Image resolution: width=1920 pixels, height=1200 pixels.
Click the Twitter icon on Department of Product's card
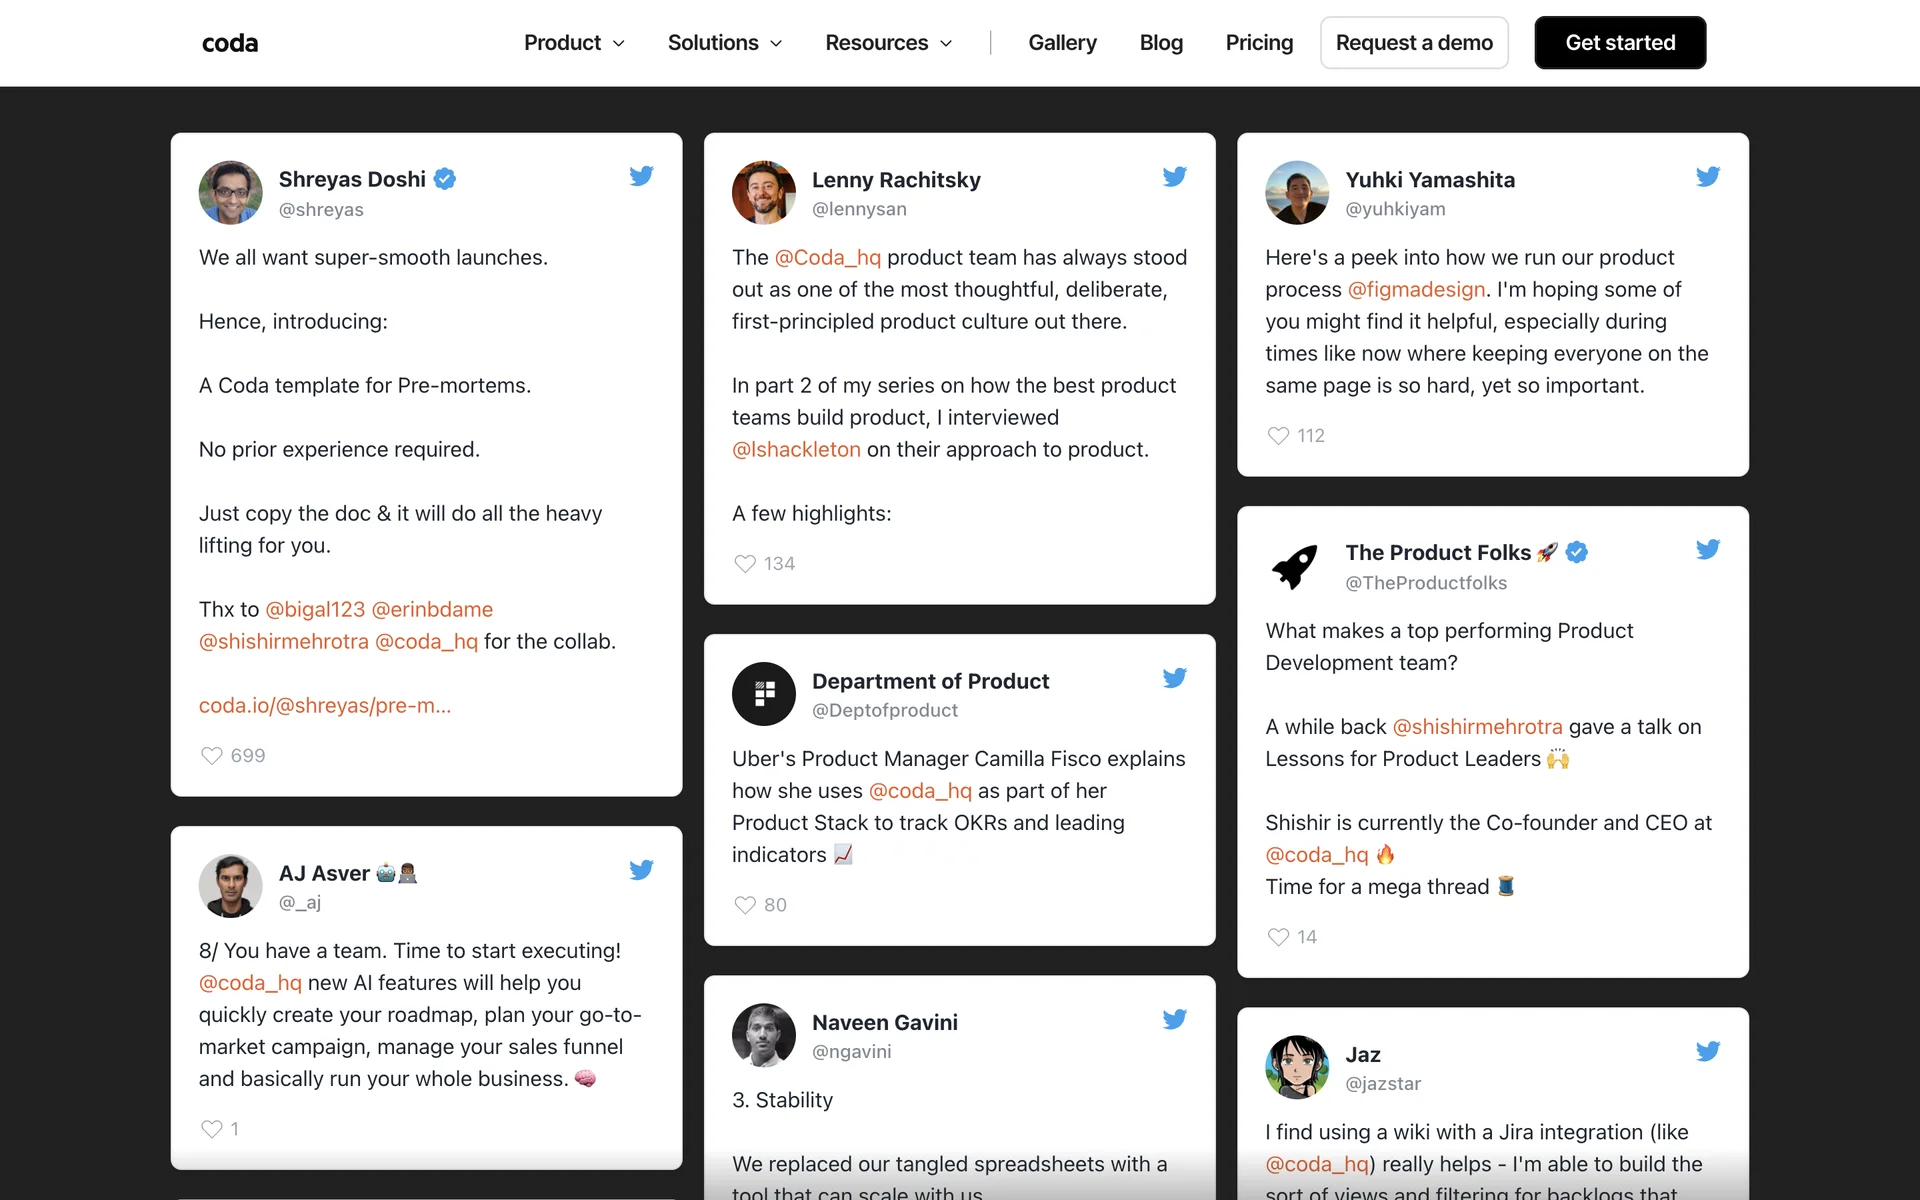tap(1174, 678)
